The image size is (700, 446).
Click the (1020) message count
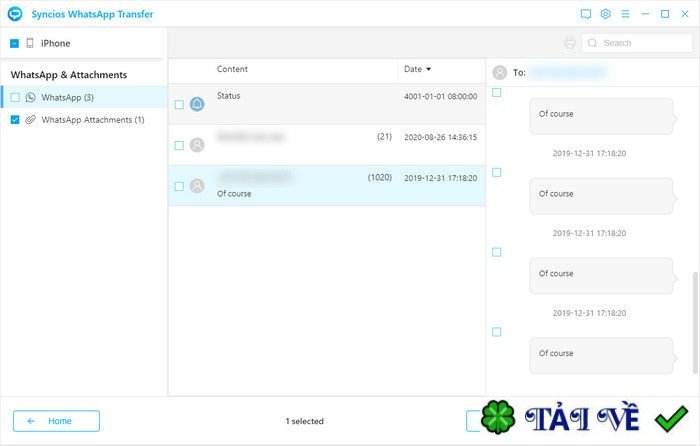[379, 178]
